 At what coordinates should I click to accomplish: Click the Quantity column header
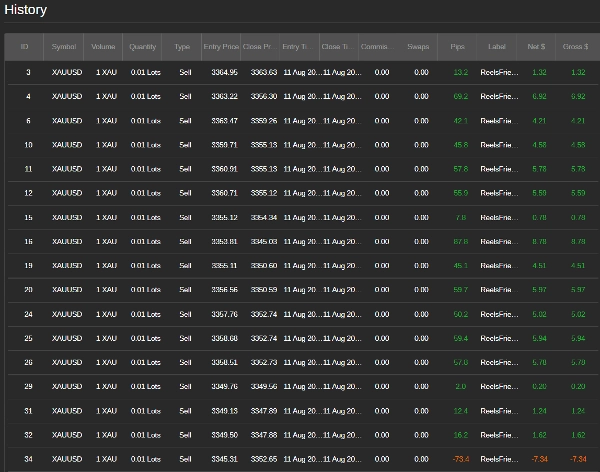[x=143, y=46]
